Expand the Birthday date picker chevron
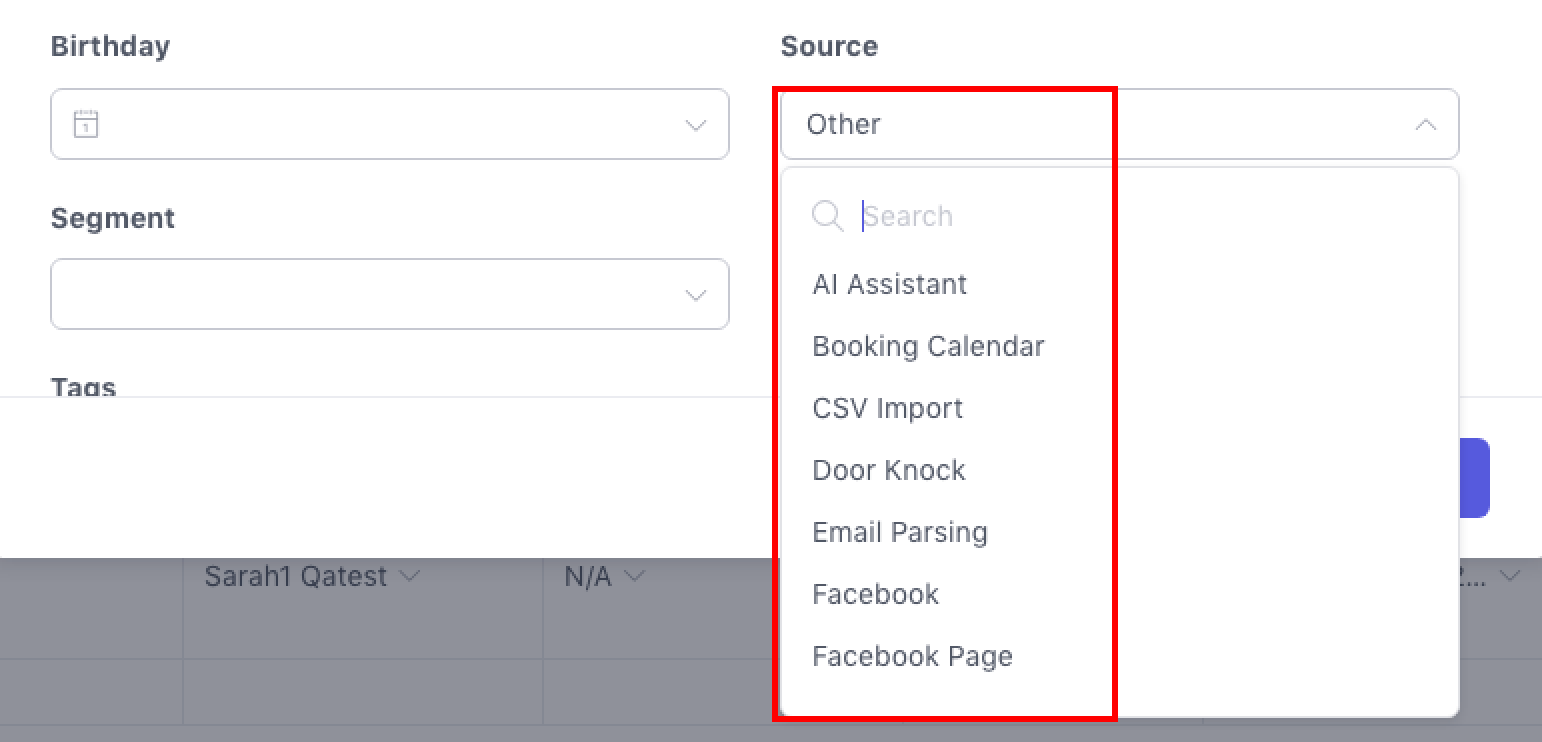 click(x=696, y=125)
